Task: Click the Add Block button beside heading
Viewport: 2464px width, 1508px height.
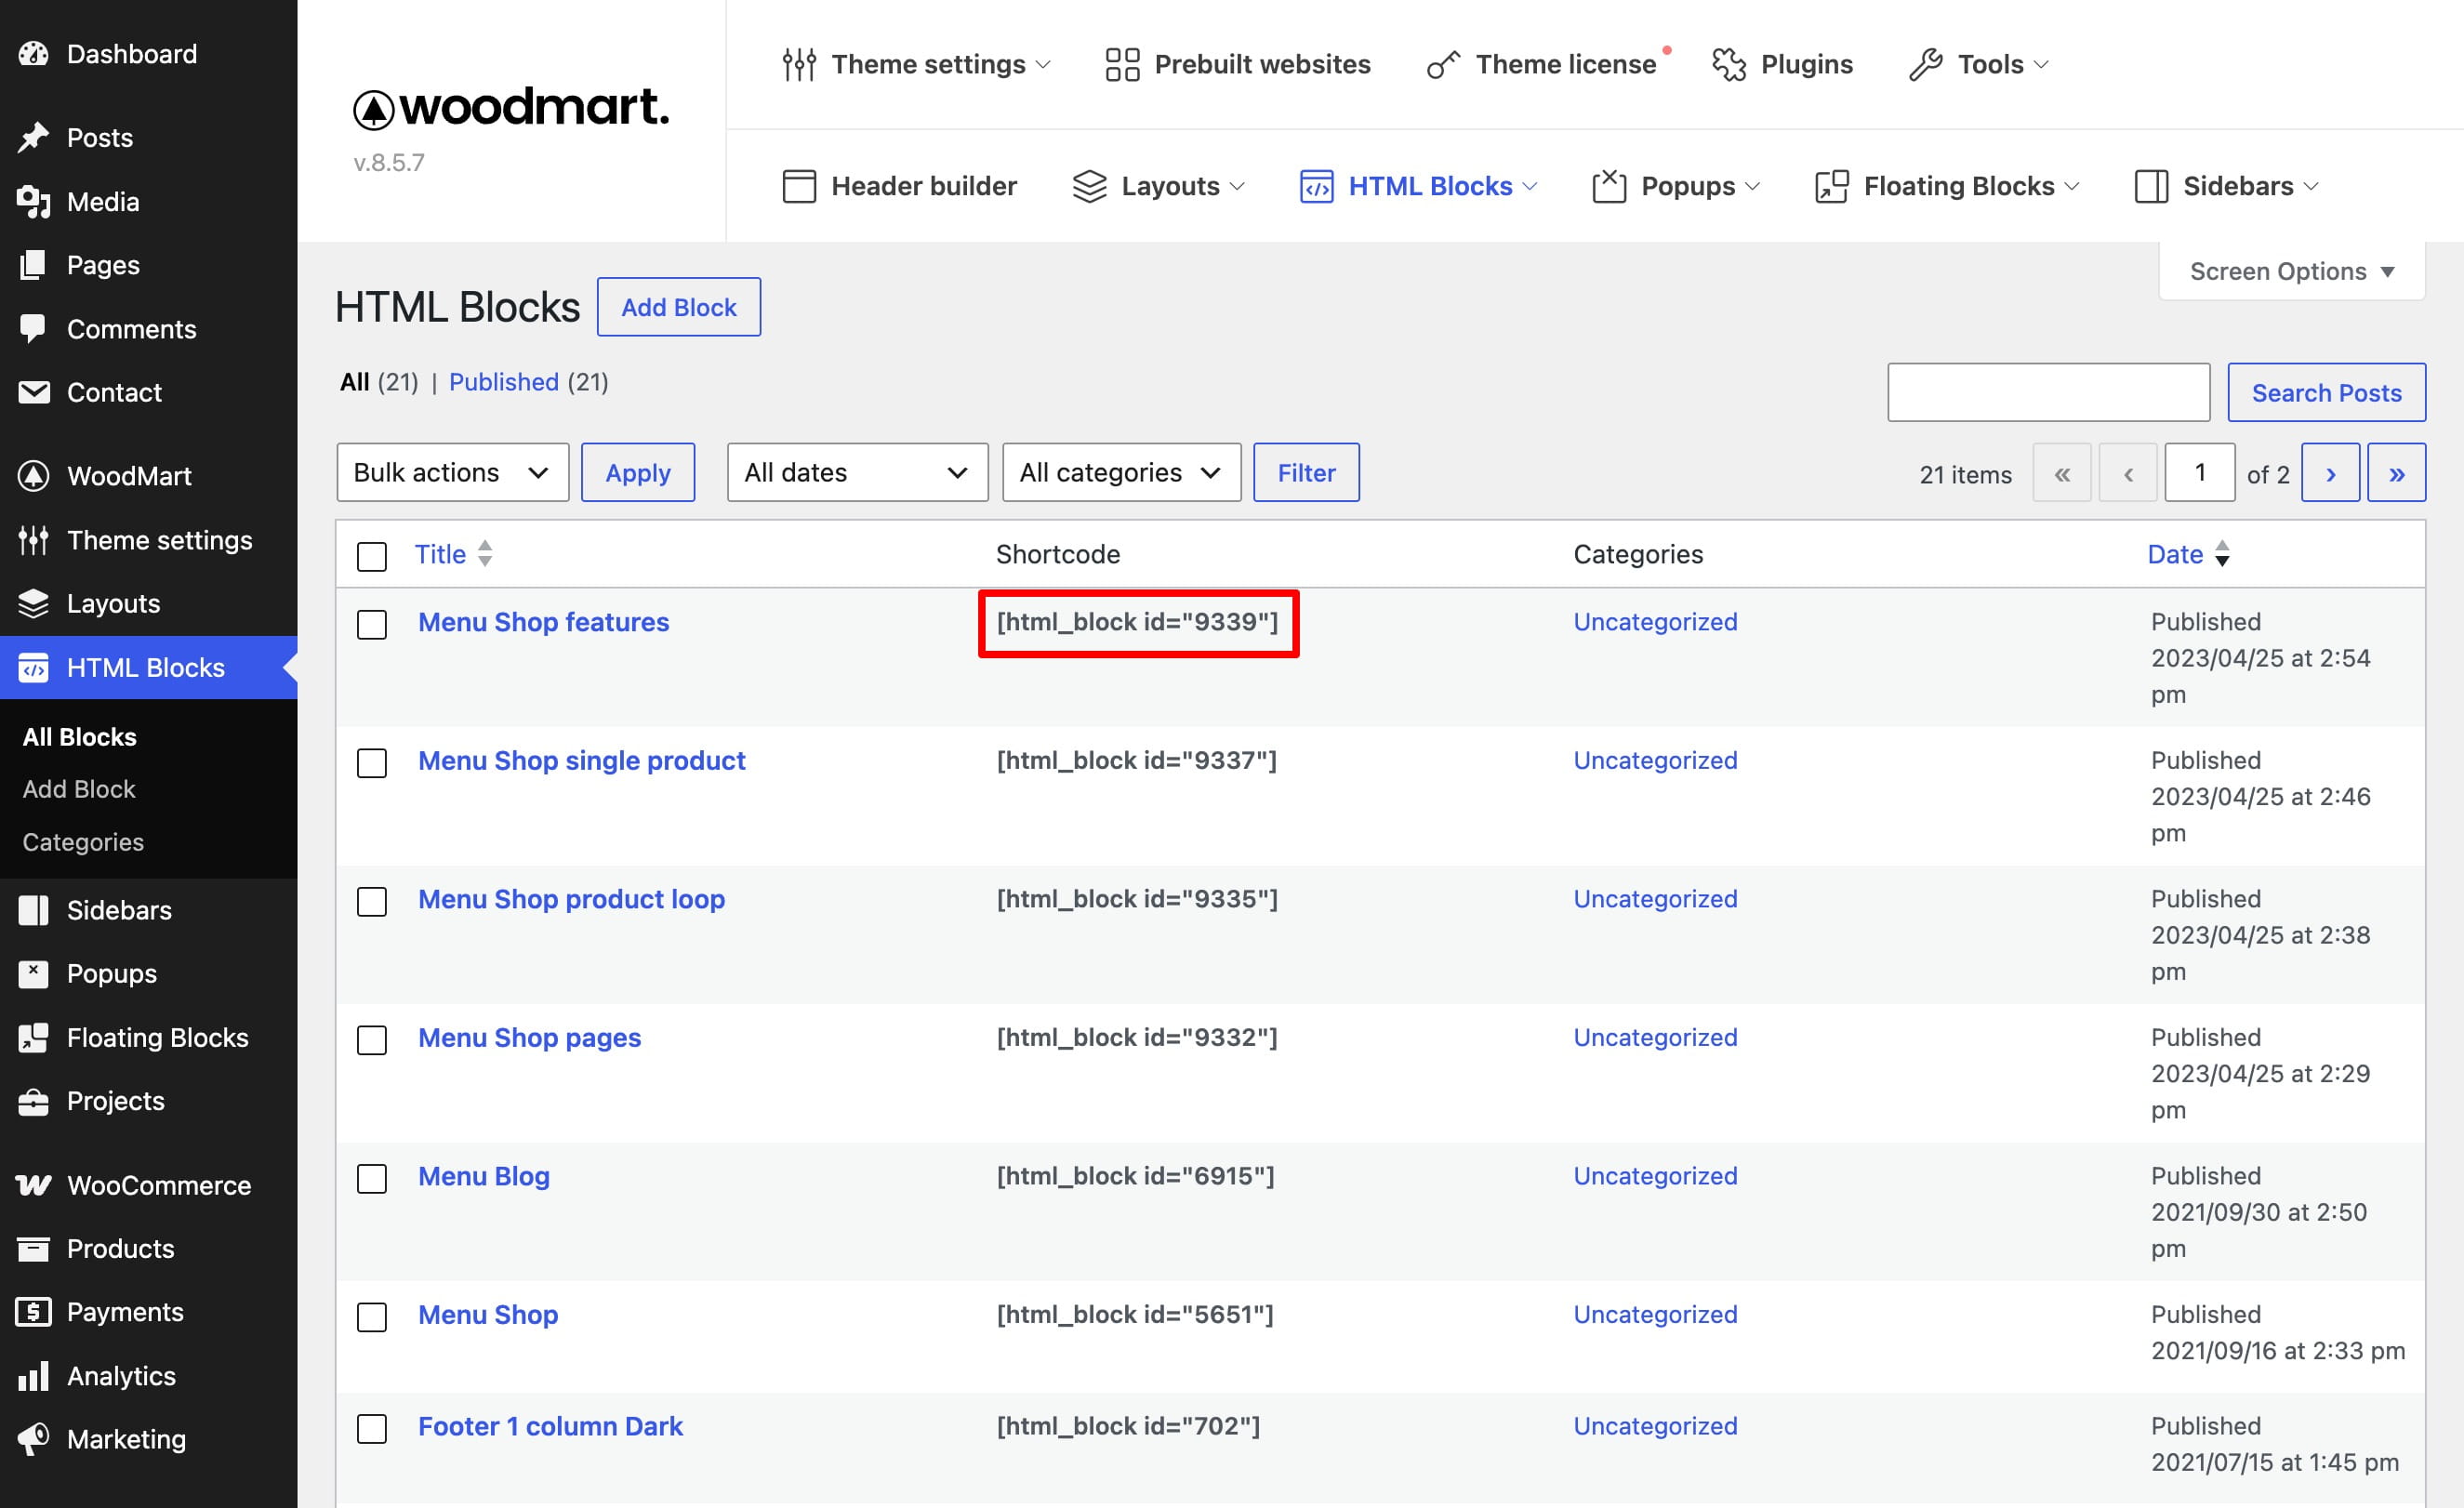Action: tap(679, 307)
